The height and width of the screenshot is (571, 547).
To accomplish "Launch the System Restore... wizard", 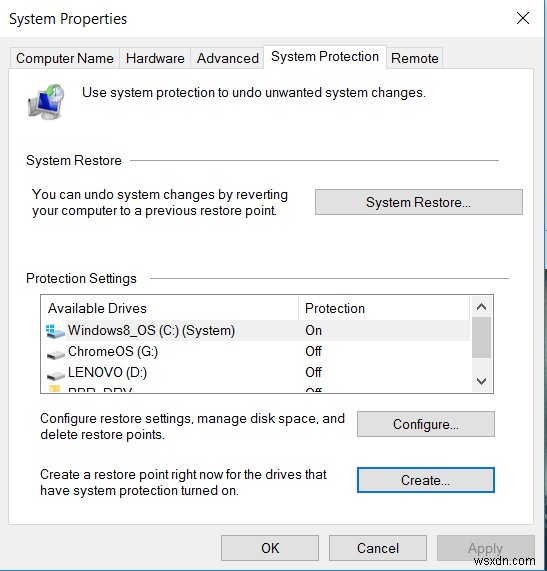I will click(419, 202).
